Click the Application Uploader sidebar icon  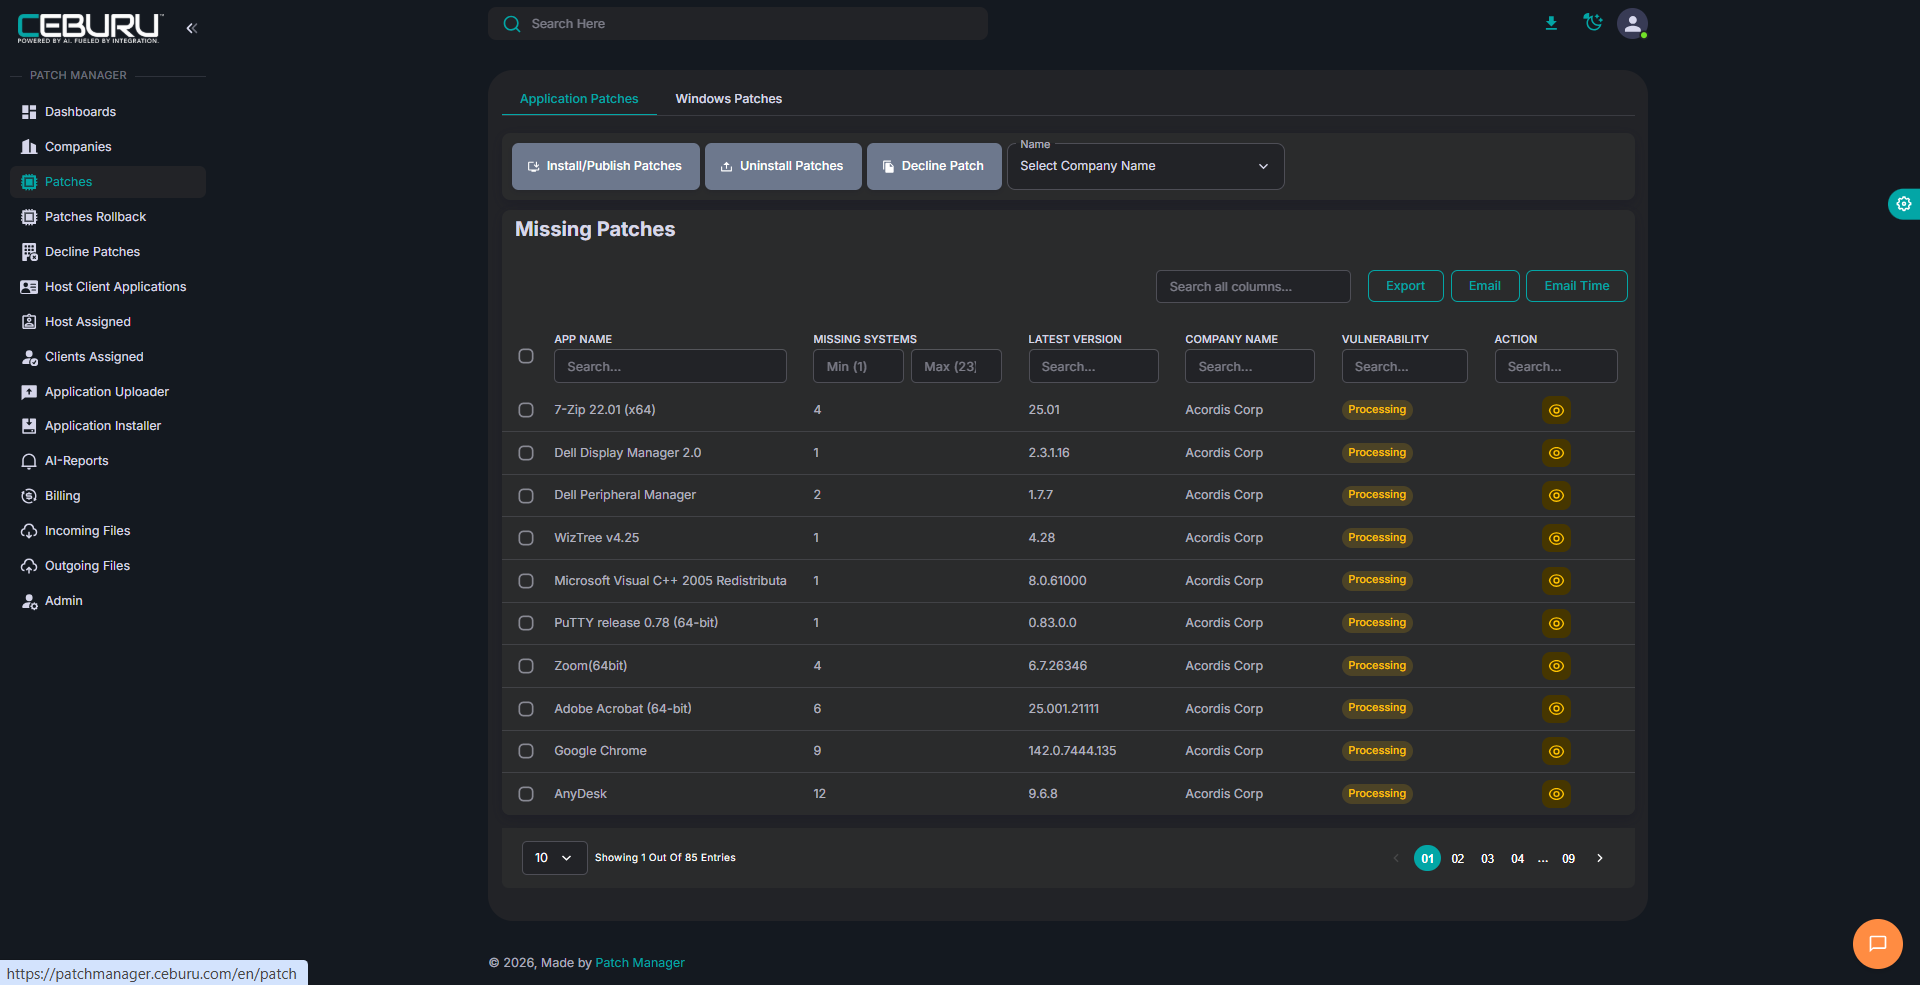(29, 392)
